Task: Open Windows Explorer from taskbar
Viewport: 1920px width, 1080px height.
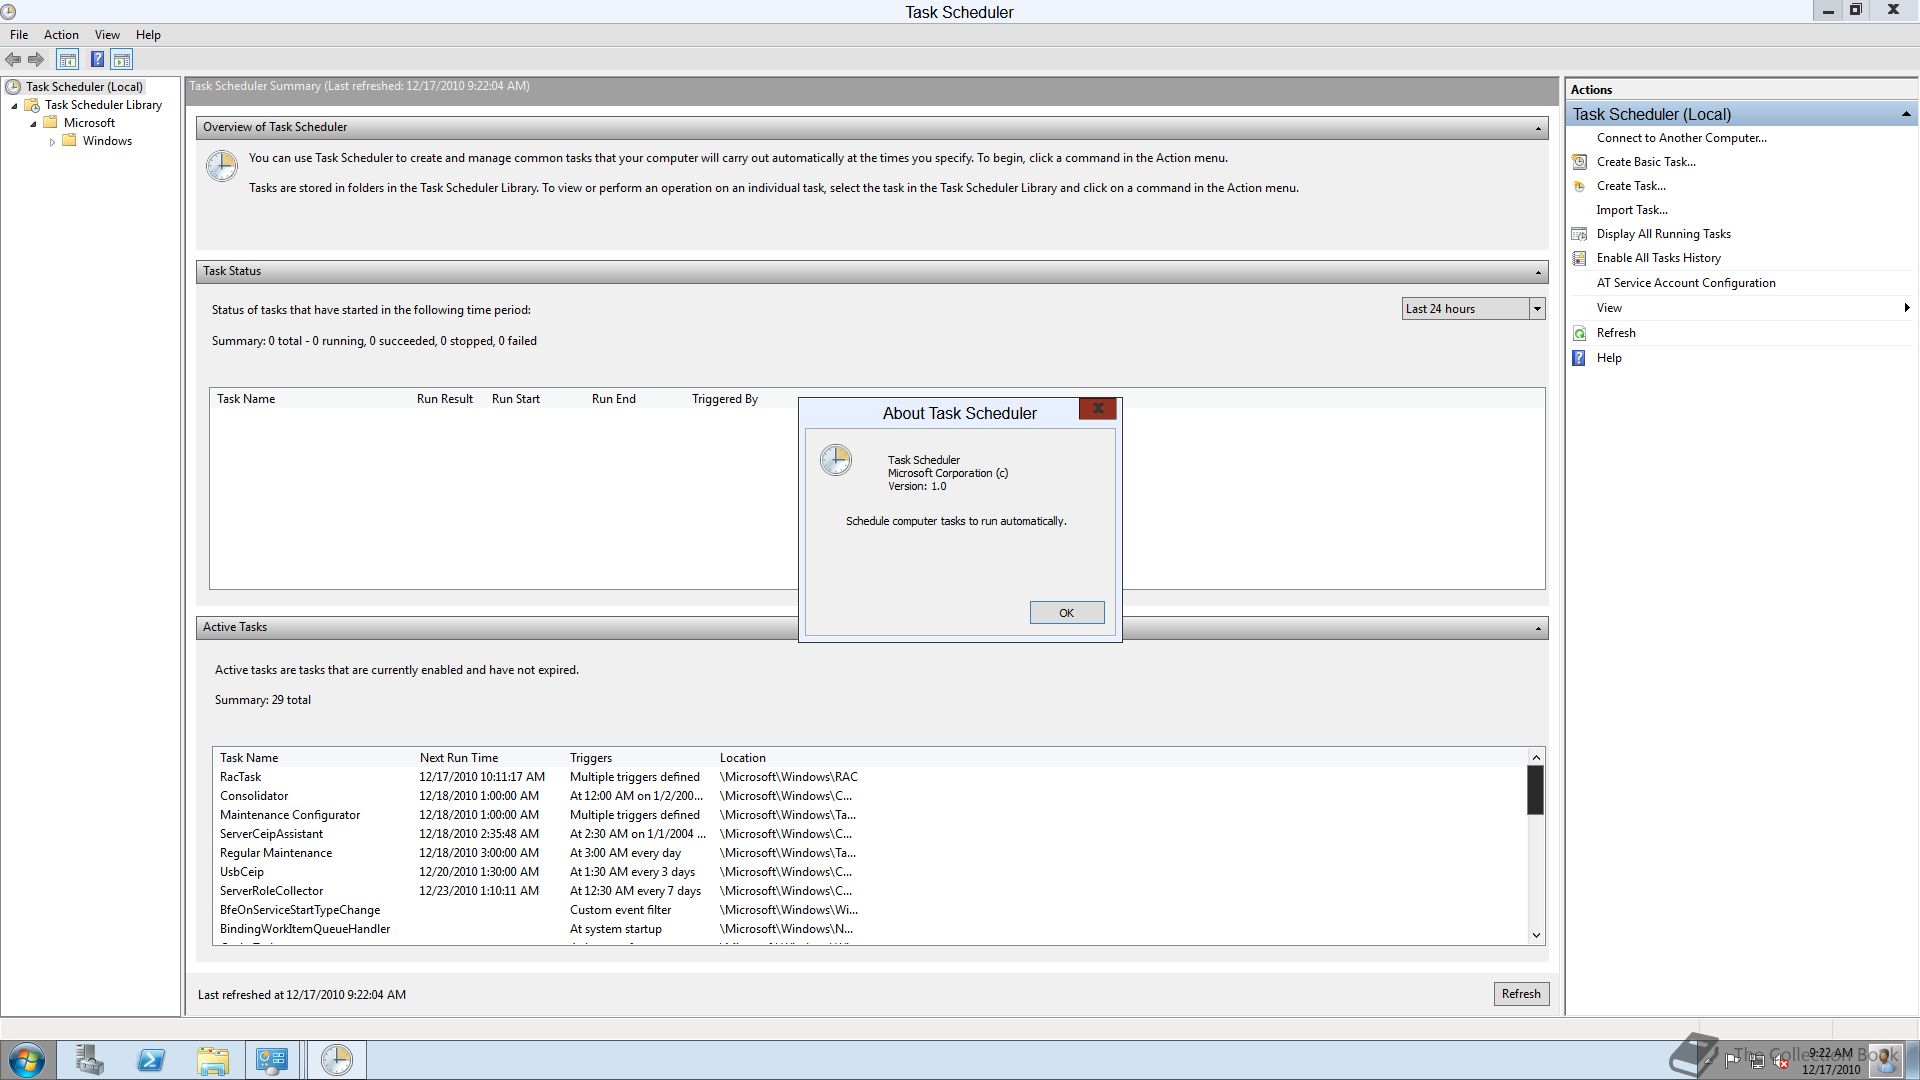Action: pos(212,1060)
